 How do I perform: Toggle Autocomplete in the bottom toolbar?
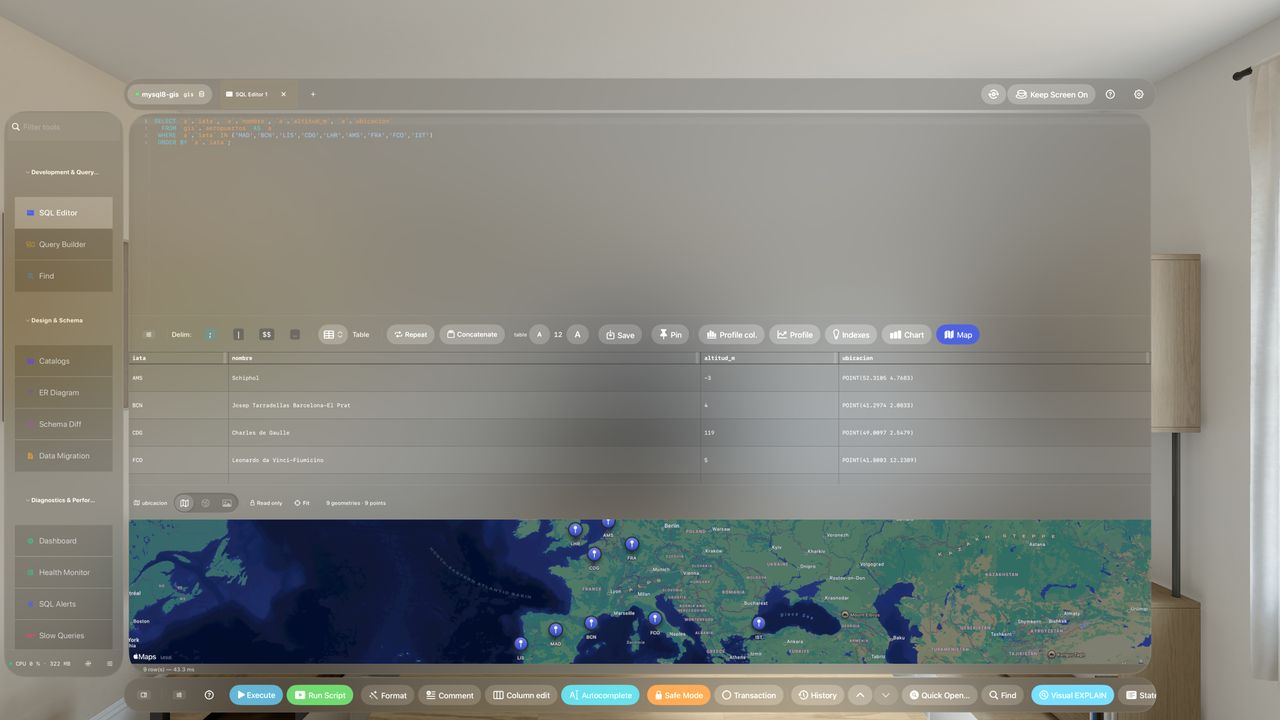click(600, 695)
